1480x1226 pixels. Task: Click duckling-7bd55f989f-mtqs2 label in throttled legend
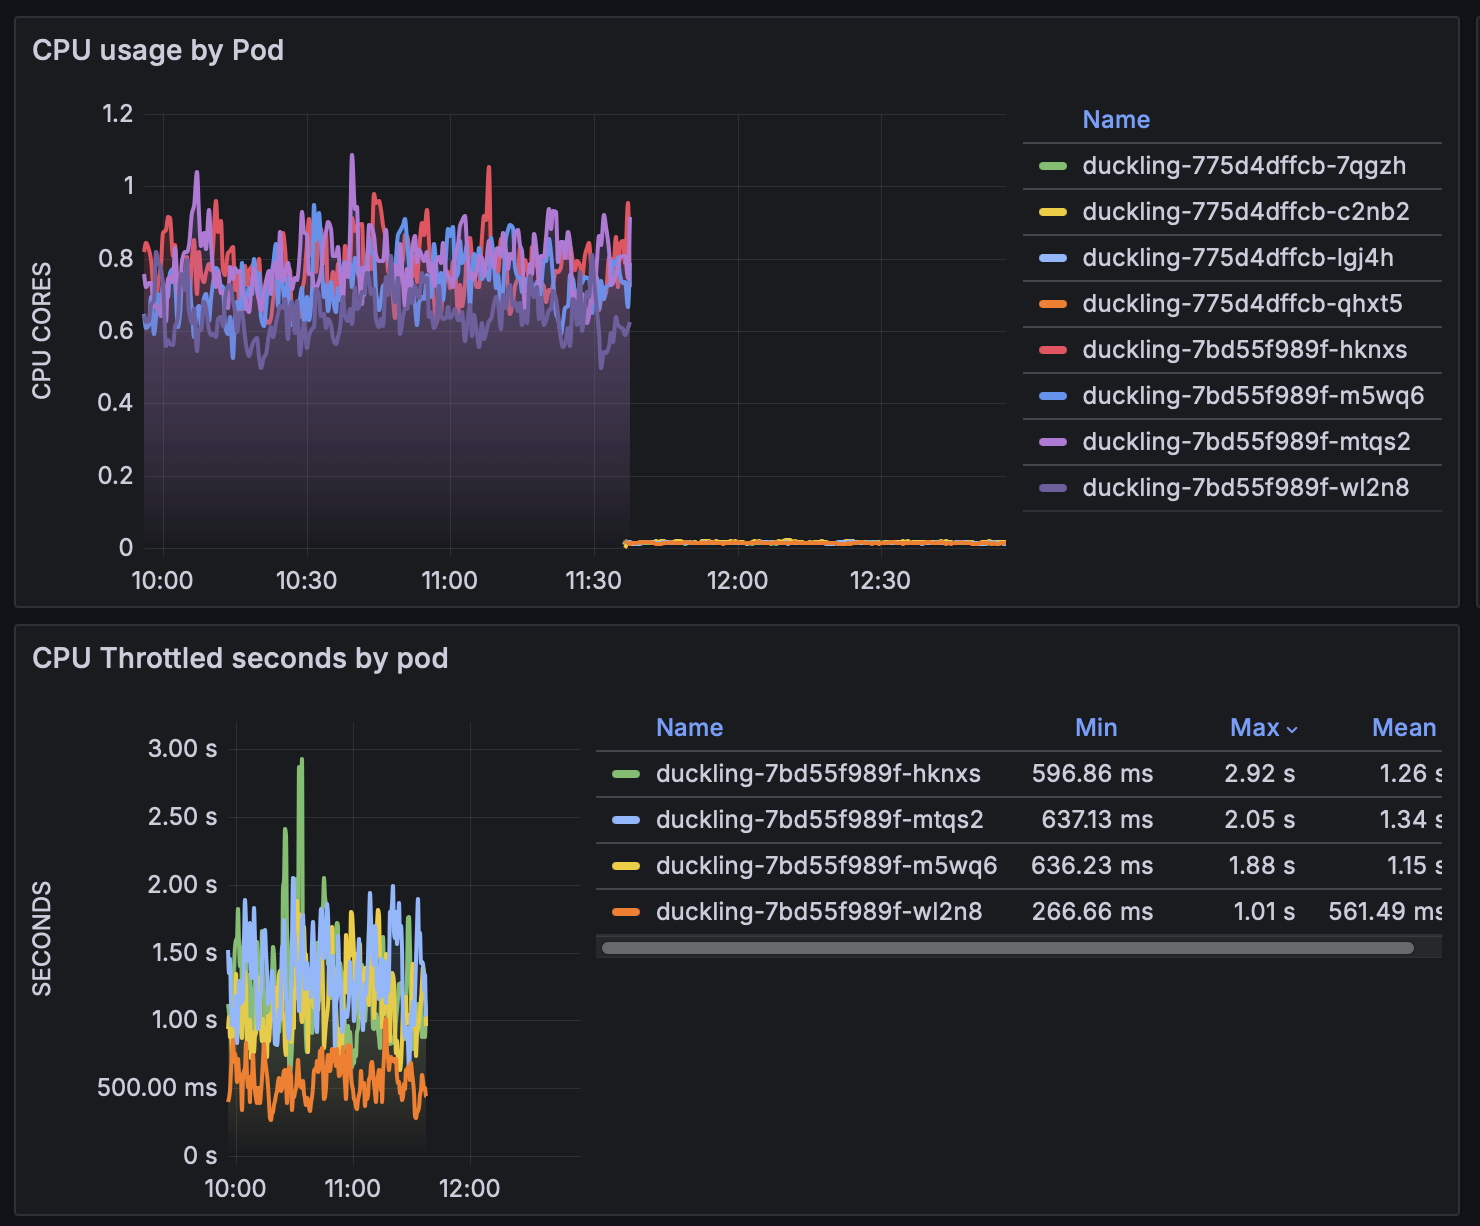click(x=819, y=820)
